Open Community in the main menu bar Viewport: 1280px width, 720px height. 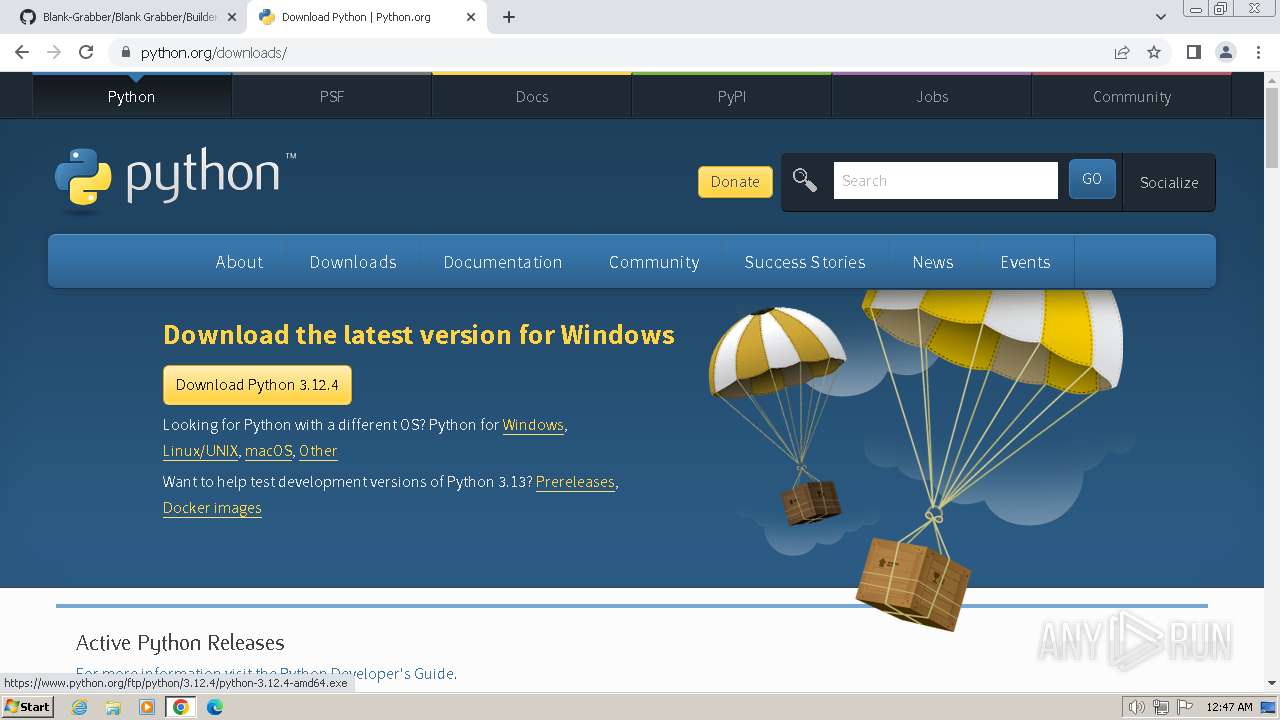[654, 262]
